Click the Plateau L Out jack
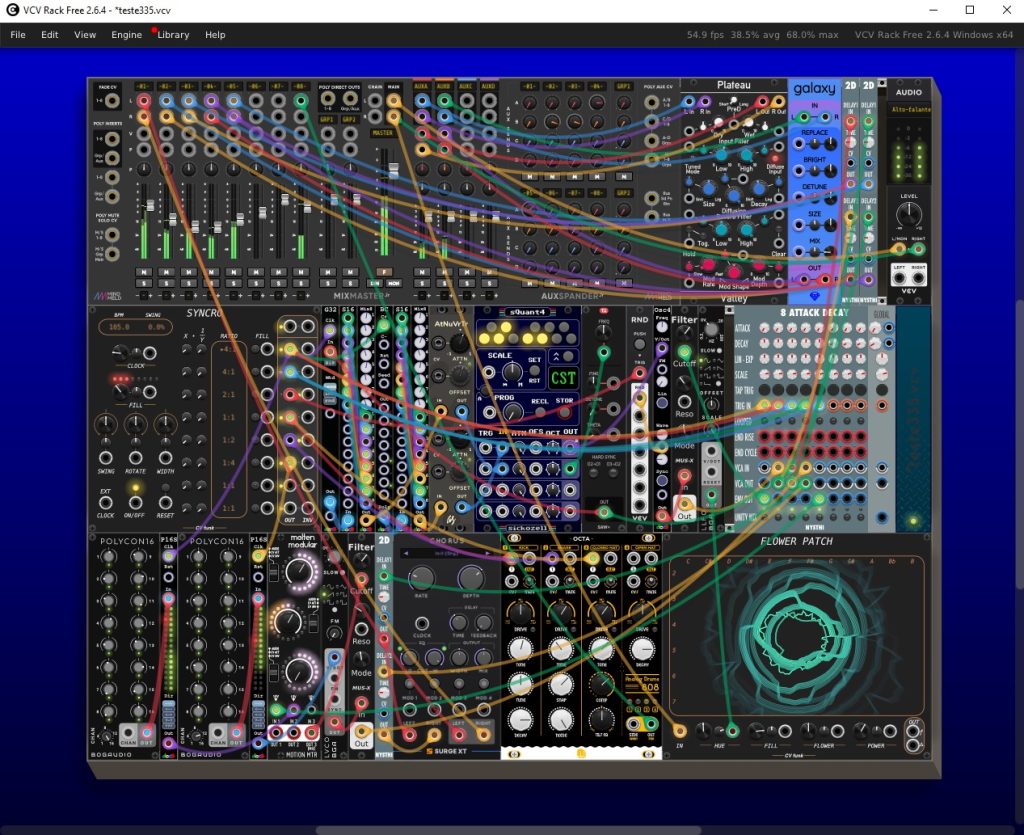The image size is (1024, 835). click(761, 101)
